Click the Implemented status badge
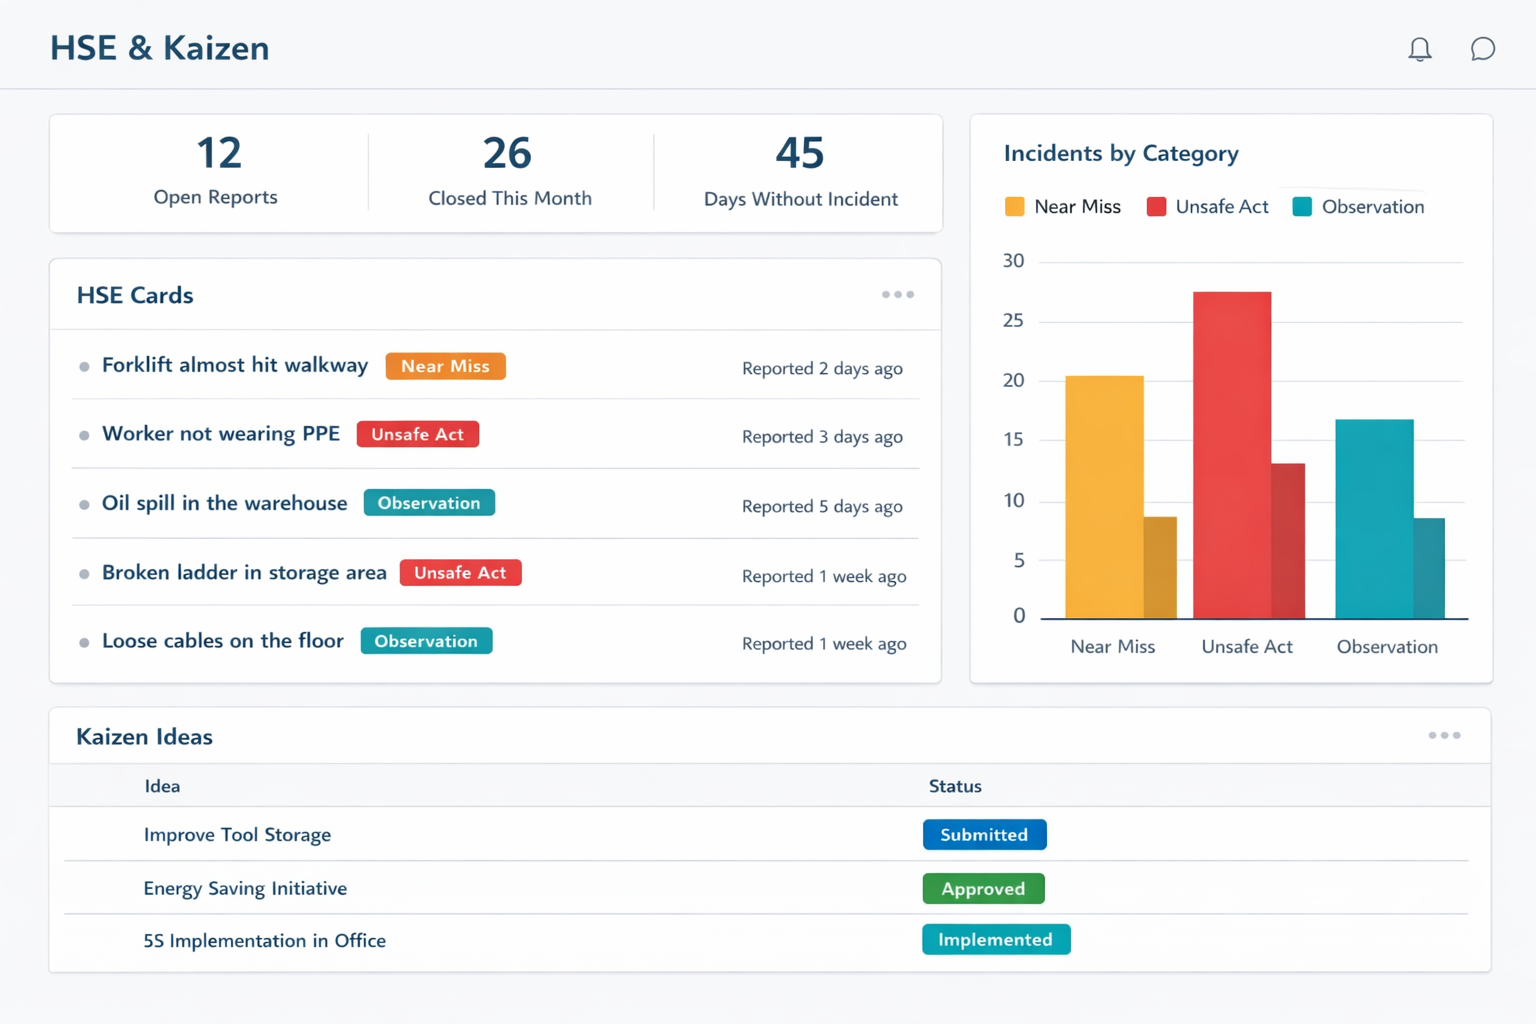Screen dimensions: 1536x1024 coord(995,940)
